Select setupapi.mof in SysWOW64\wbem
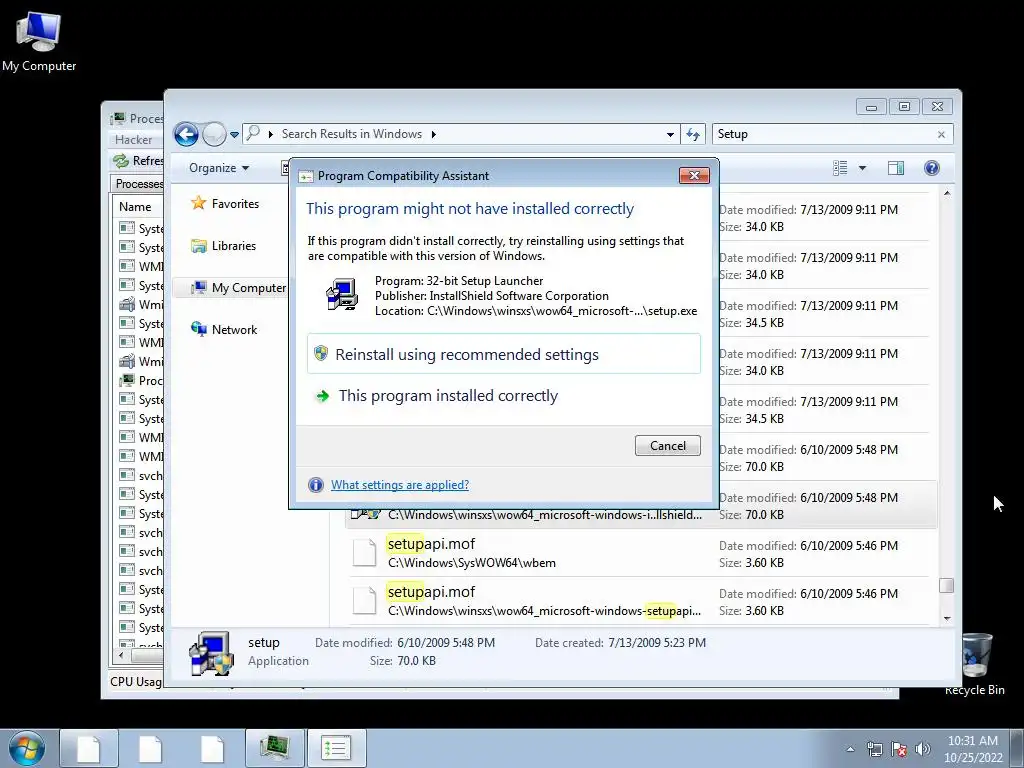The width and height of the screenshot is (1024, 768). 643,553
